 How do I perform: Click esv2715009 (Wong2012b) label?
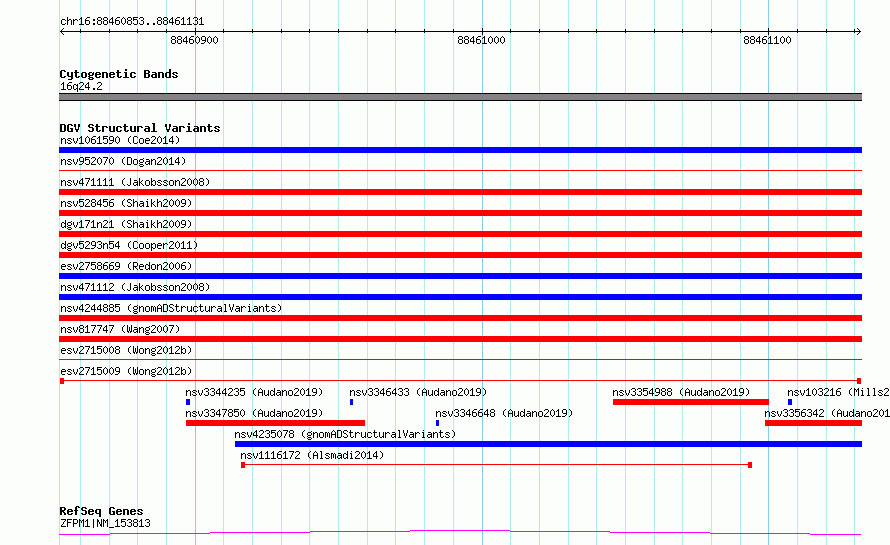[126, 371]
